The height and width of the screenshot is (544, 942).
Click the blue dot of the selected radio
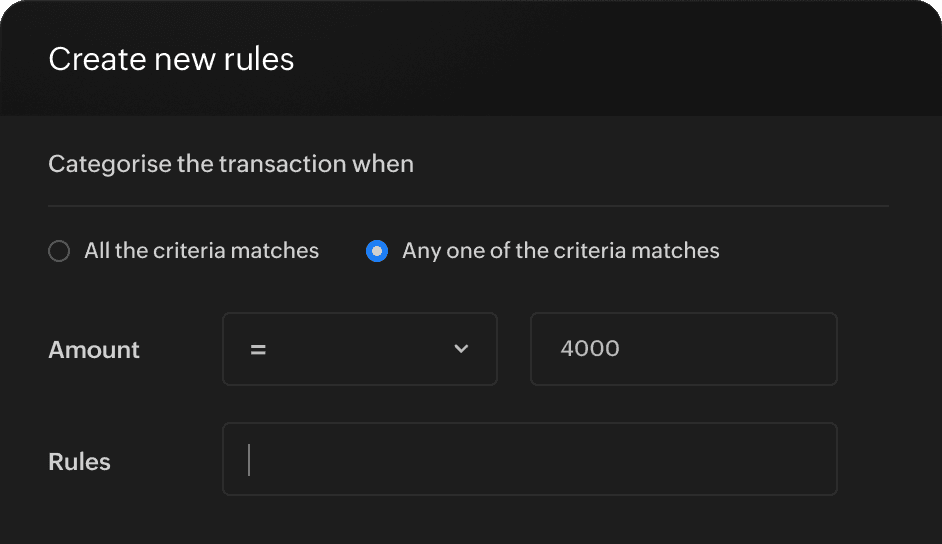coord(377,251)
